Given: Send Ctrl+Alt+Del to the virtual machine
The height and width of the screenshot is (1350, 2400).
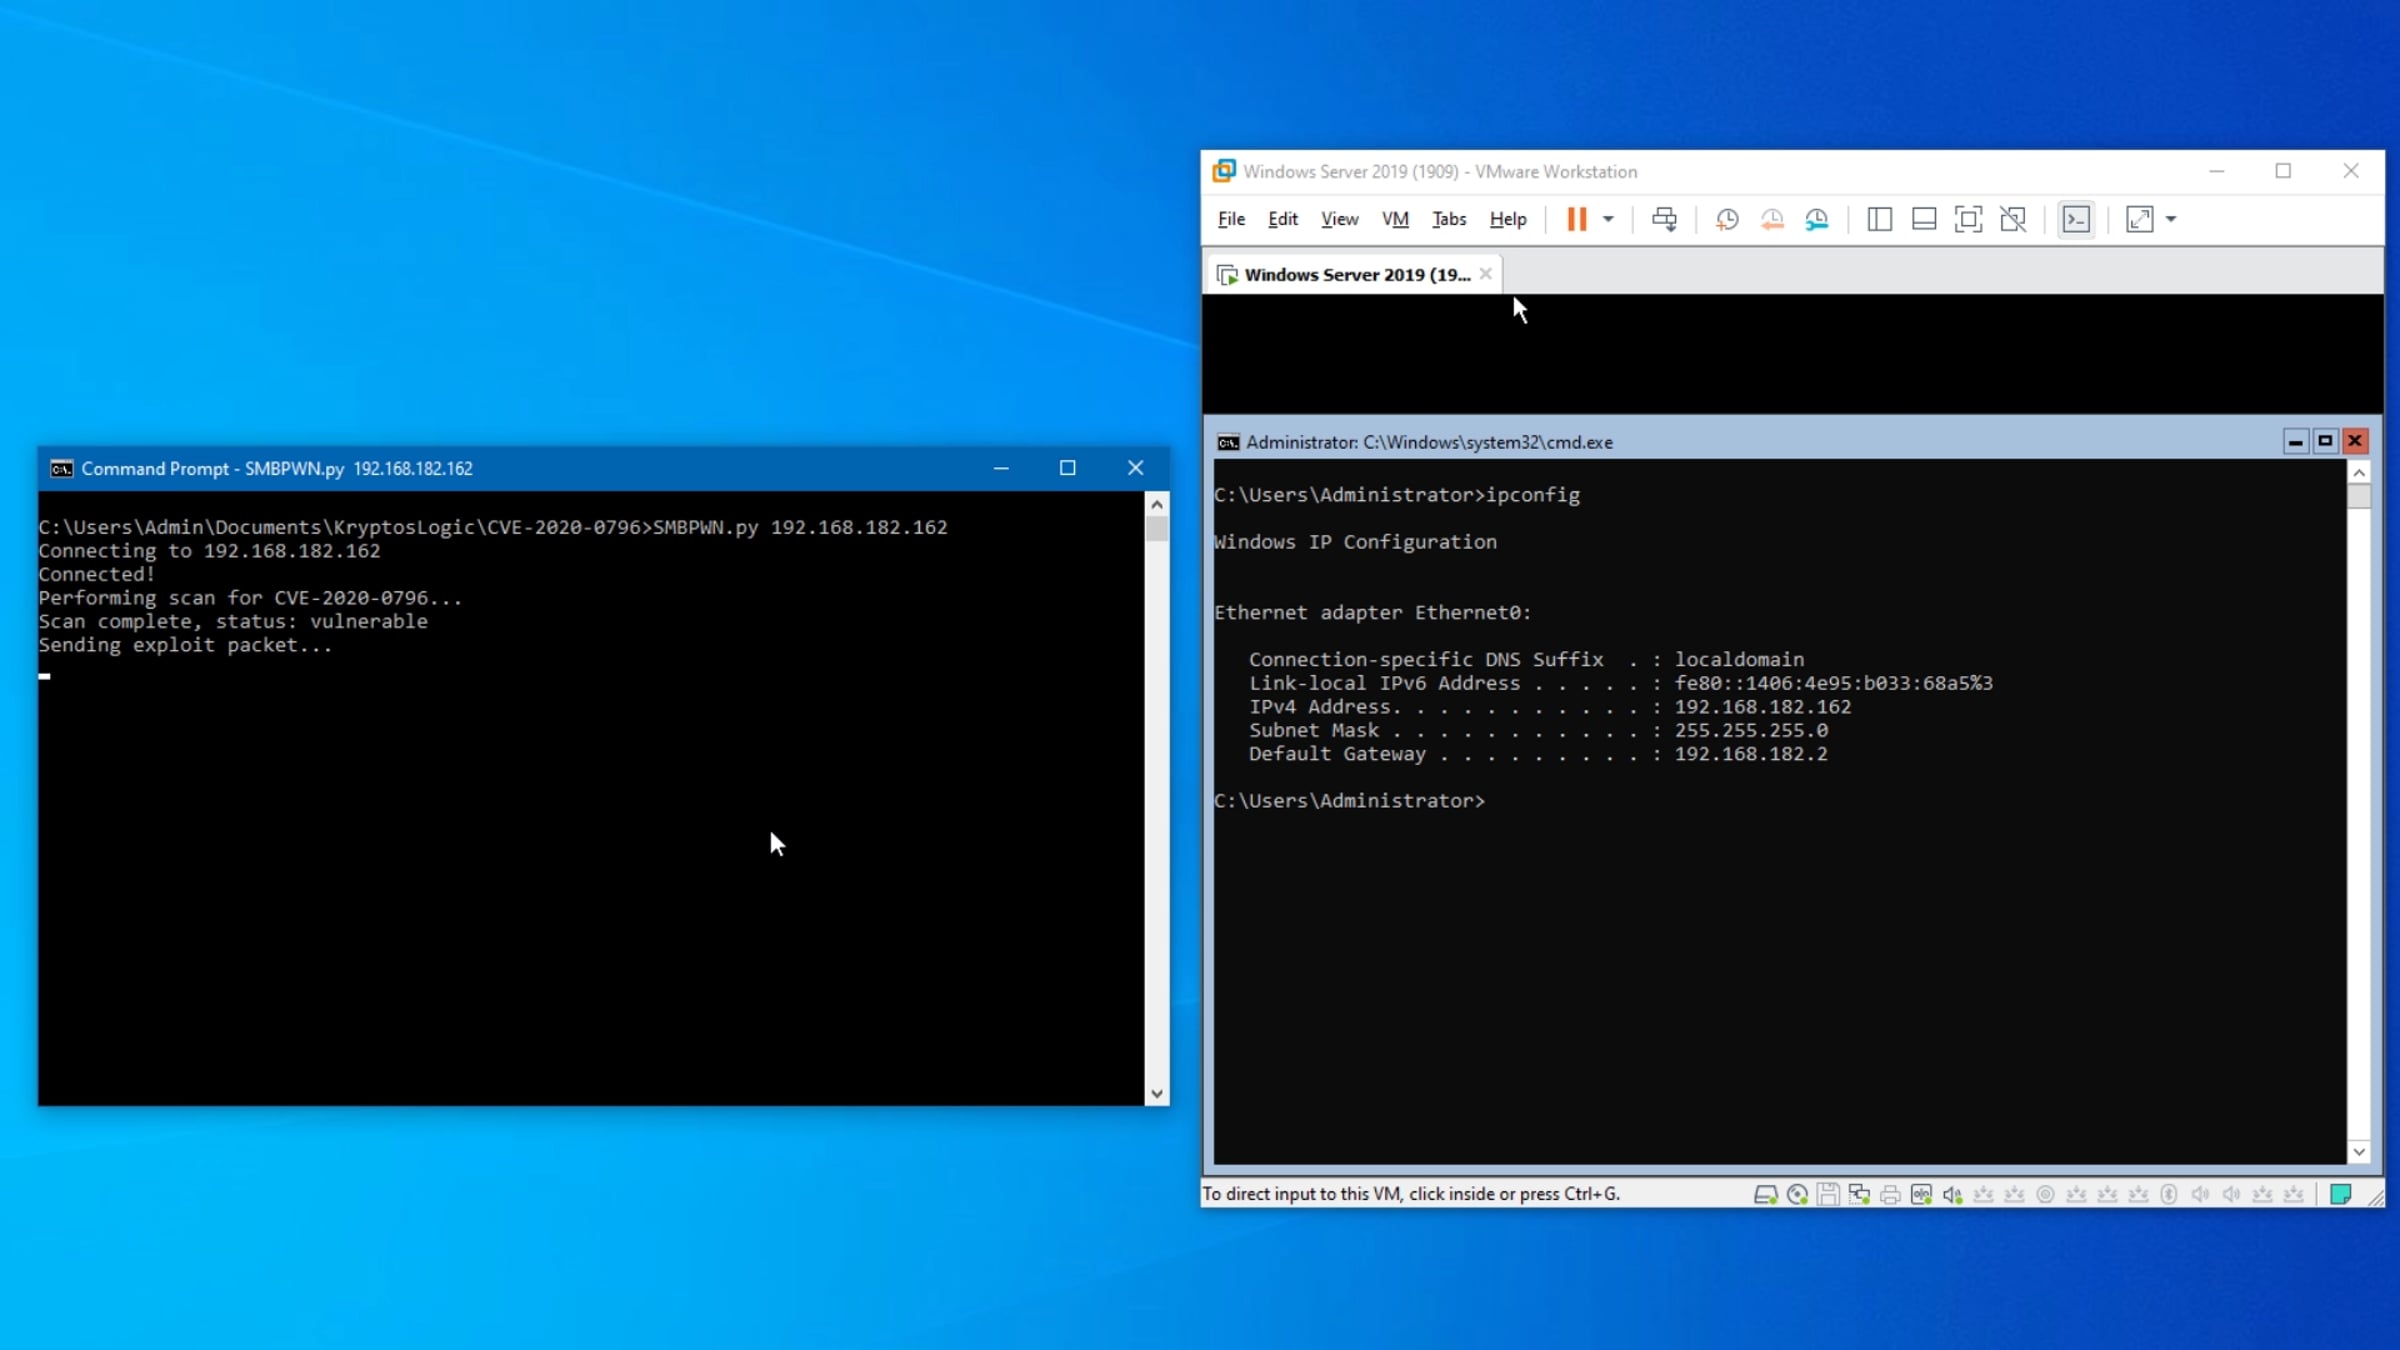Looking at the screenshot, I should coord(1664,219).
